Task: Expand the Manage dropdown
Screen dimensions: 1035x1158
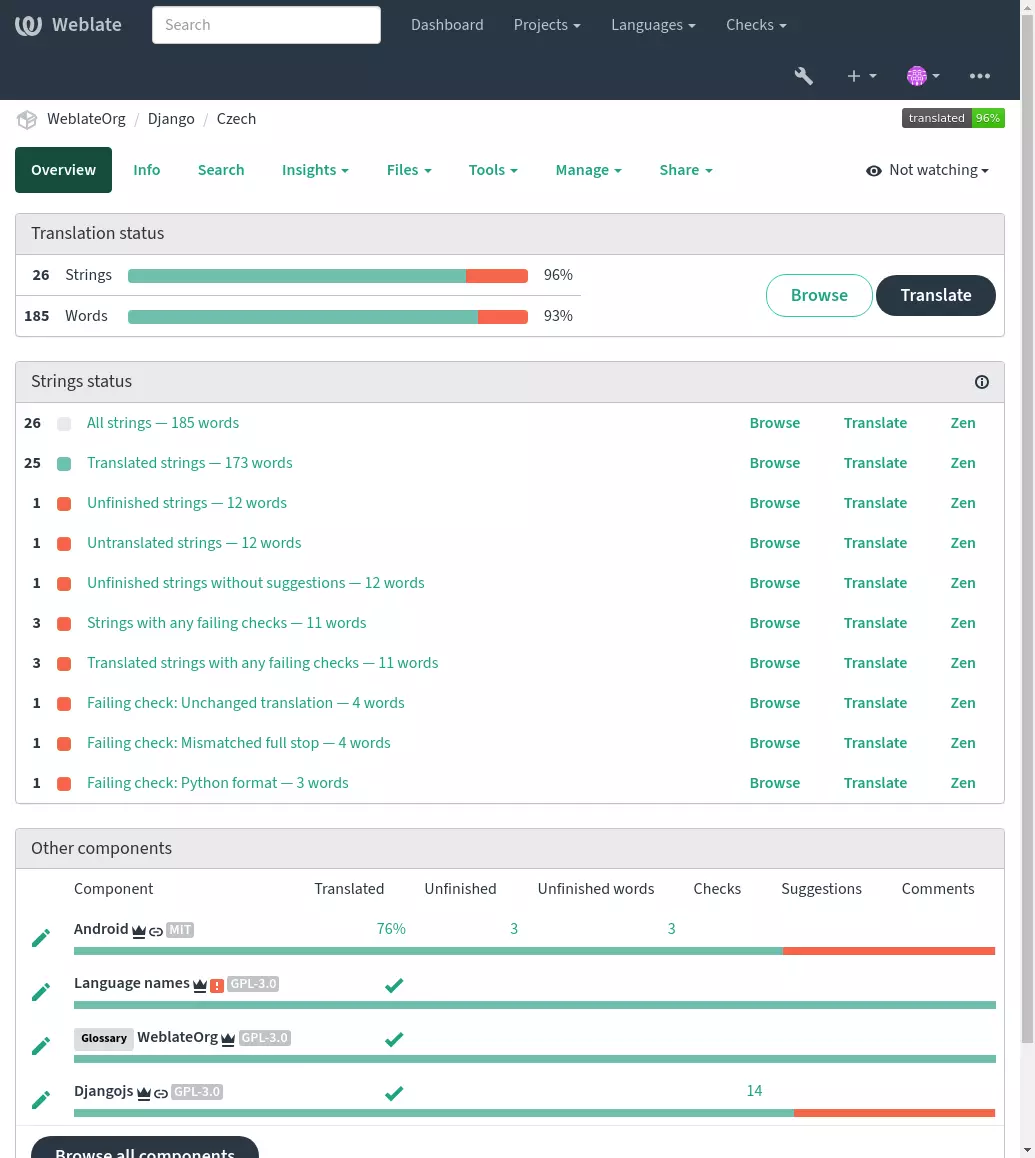Action: click(588, 170)
